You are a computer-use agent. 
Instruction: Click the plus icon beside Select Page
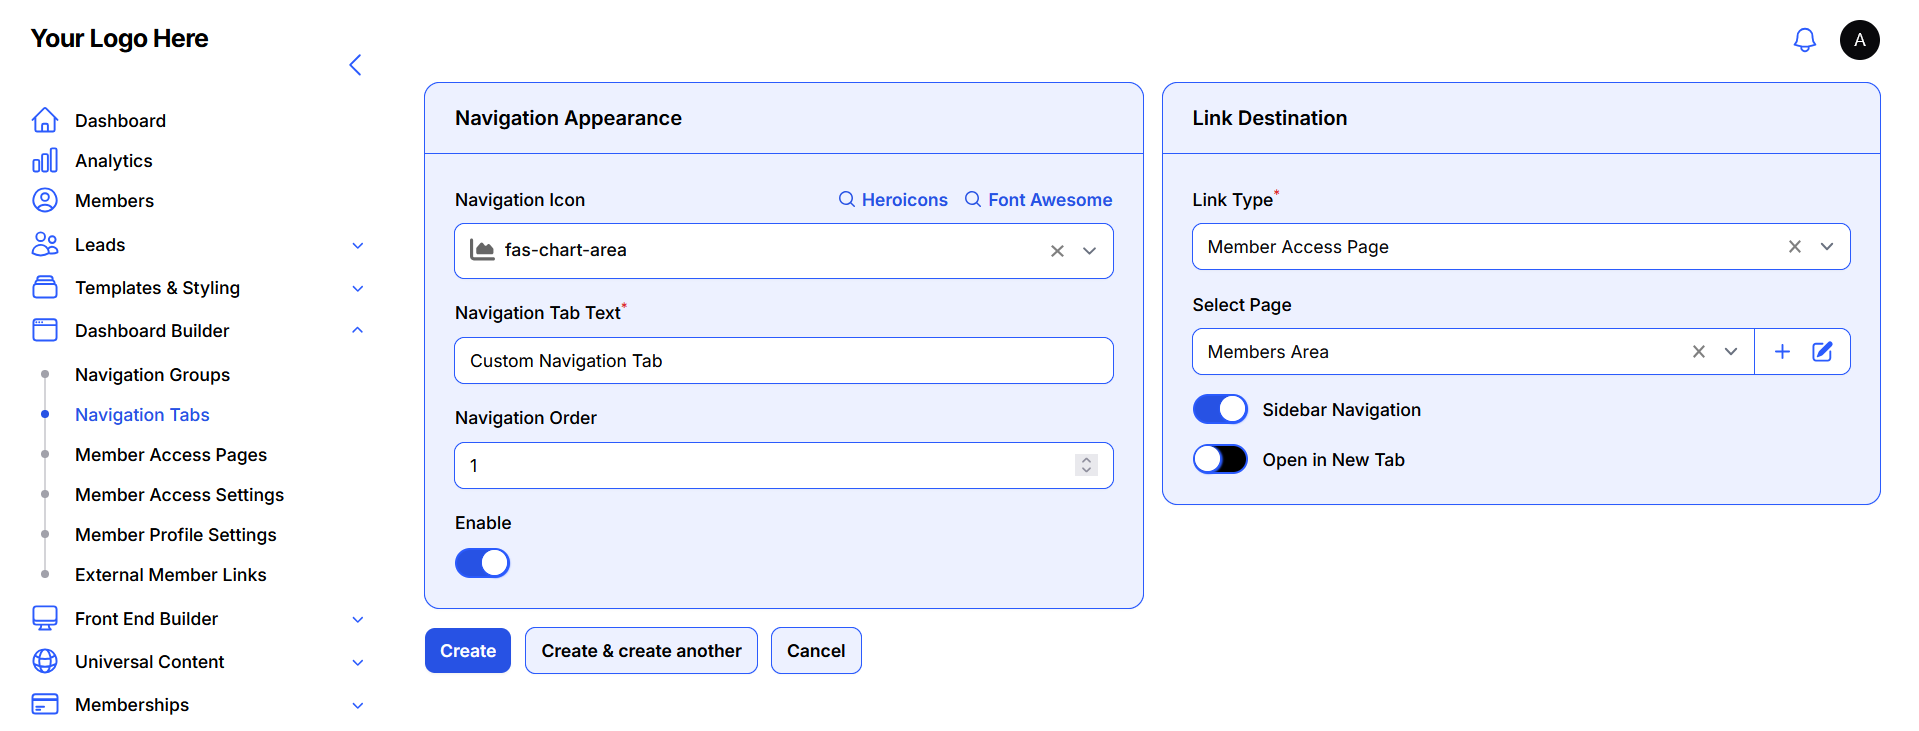1782,352
